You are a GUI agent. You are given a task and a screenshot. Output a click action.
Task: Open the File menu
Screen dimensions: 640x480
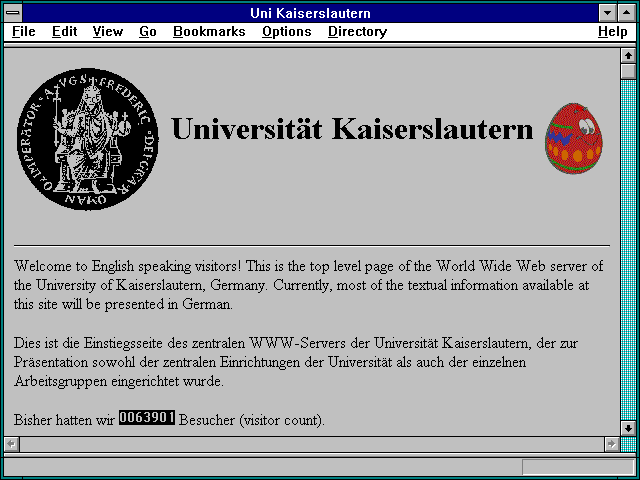point(24,32)
